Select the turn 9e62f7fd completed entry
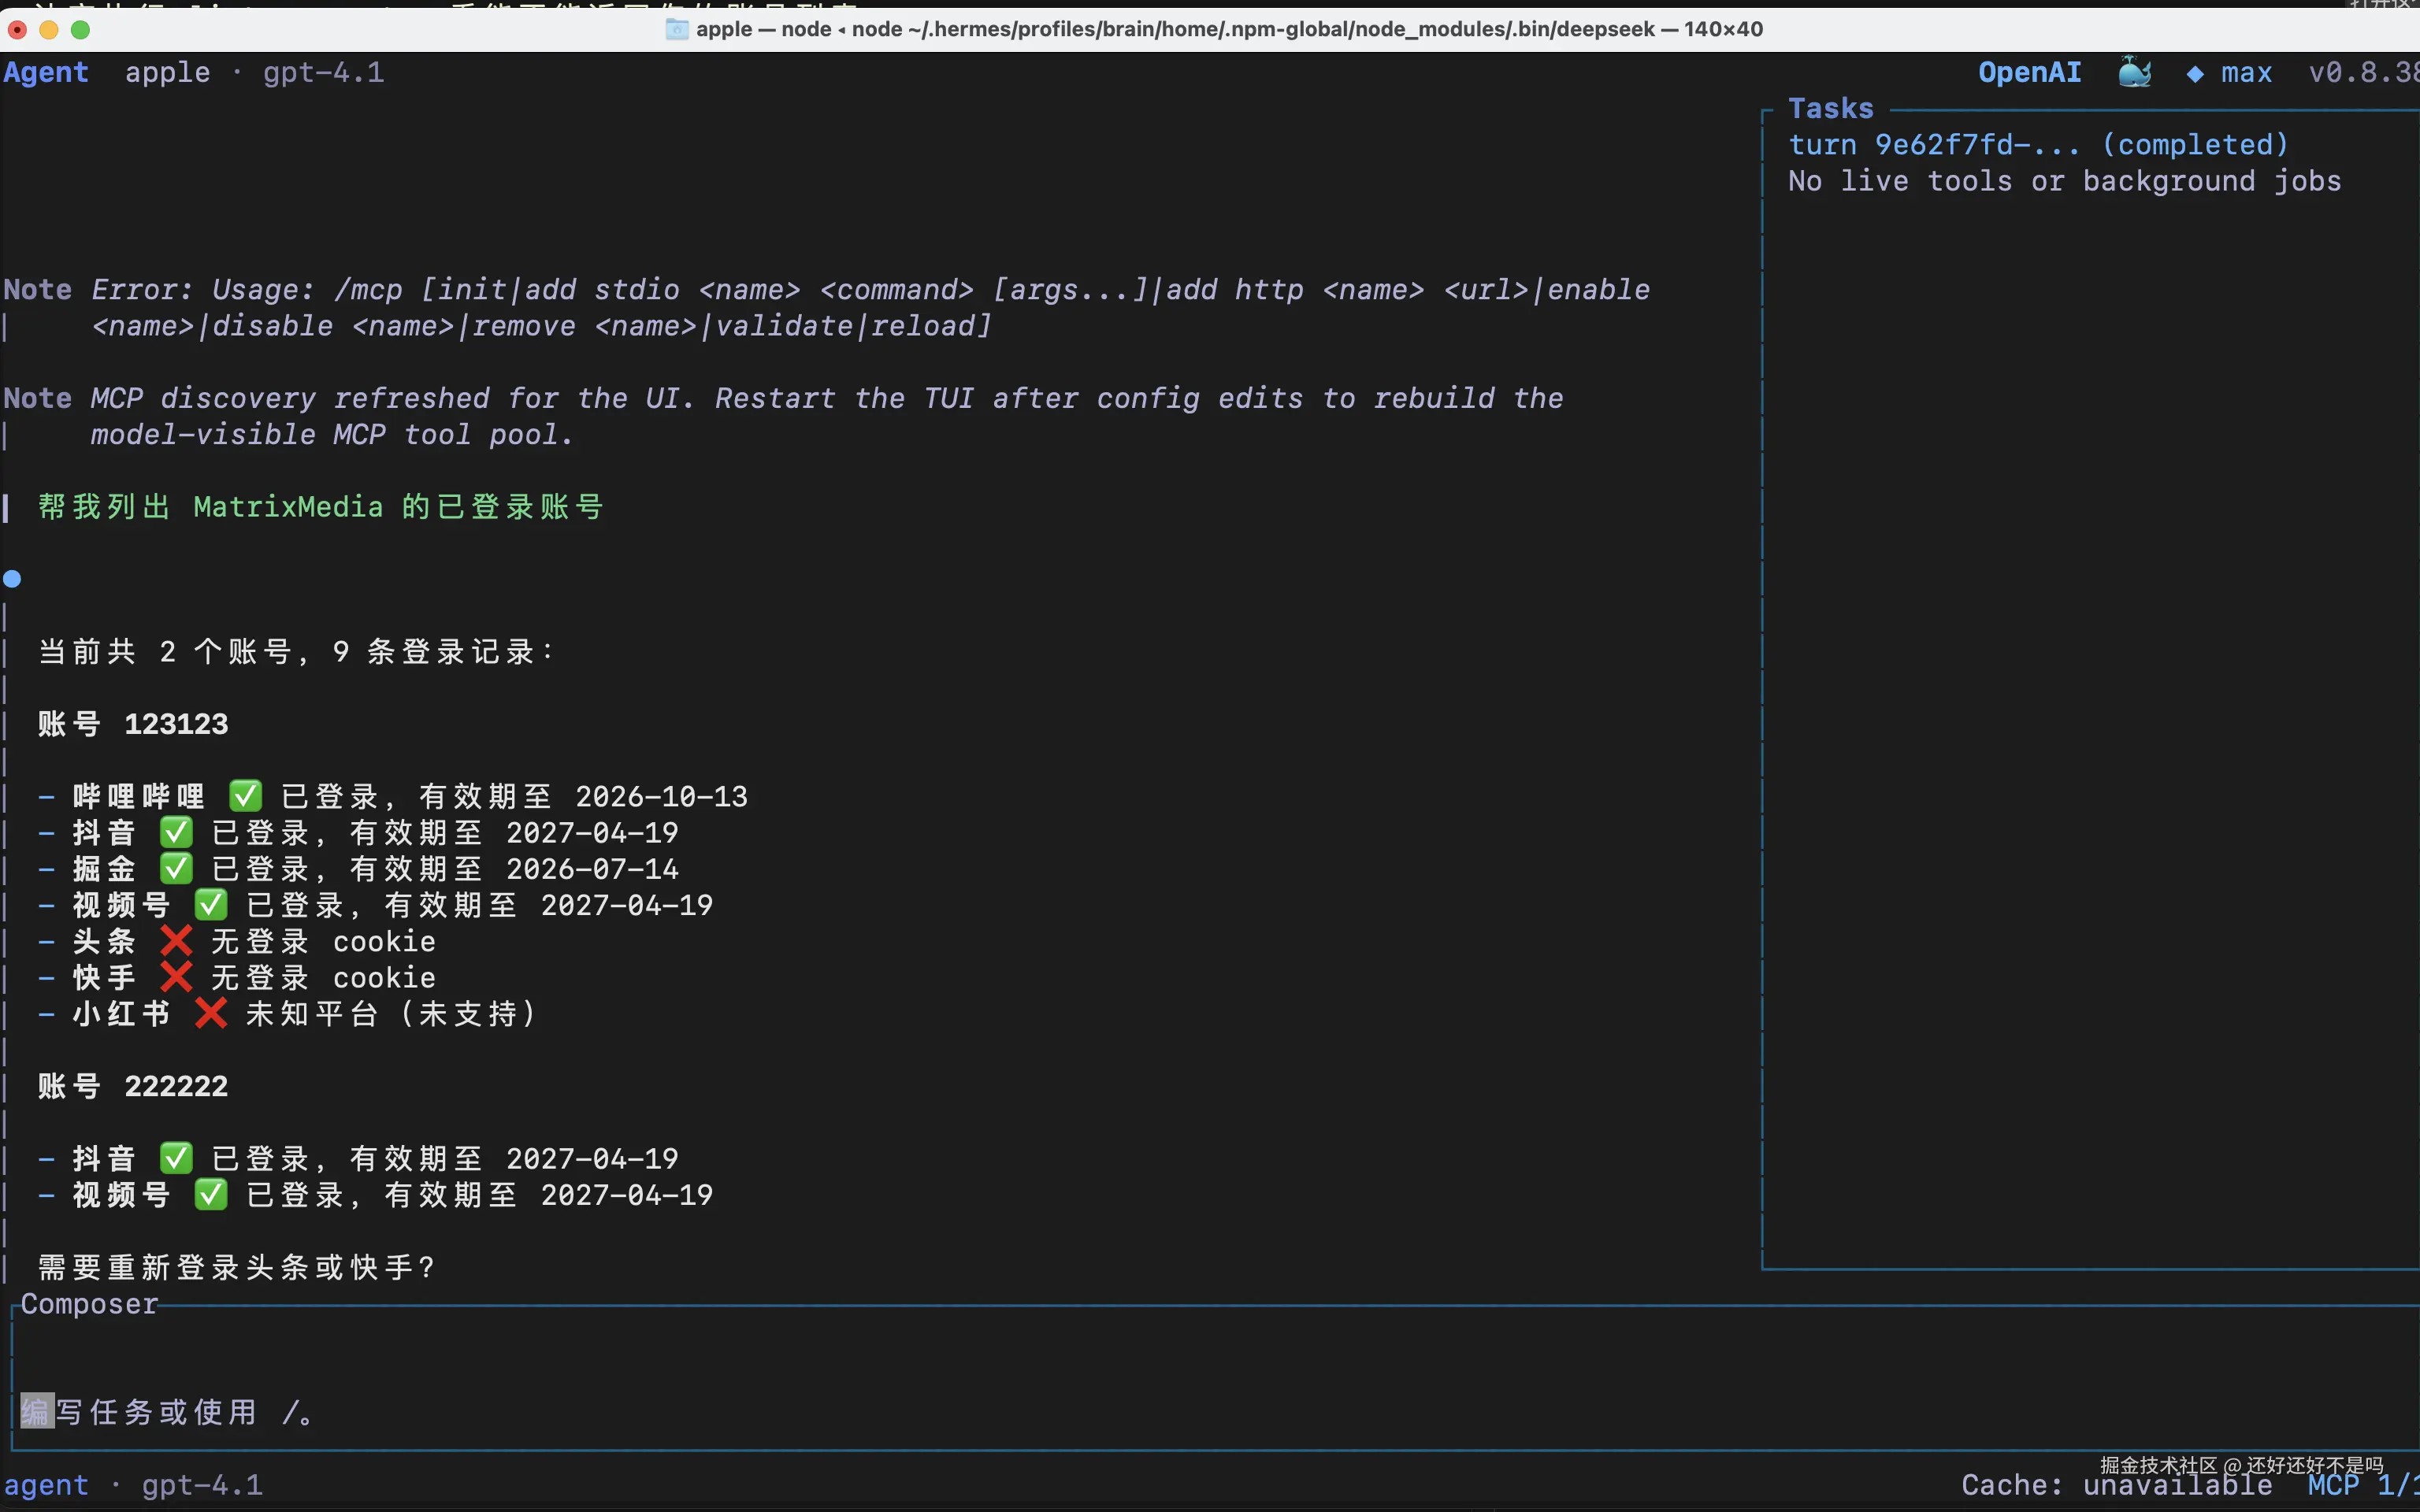2420x1512 pixels. coord(2038,145)
